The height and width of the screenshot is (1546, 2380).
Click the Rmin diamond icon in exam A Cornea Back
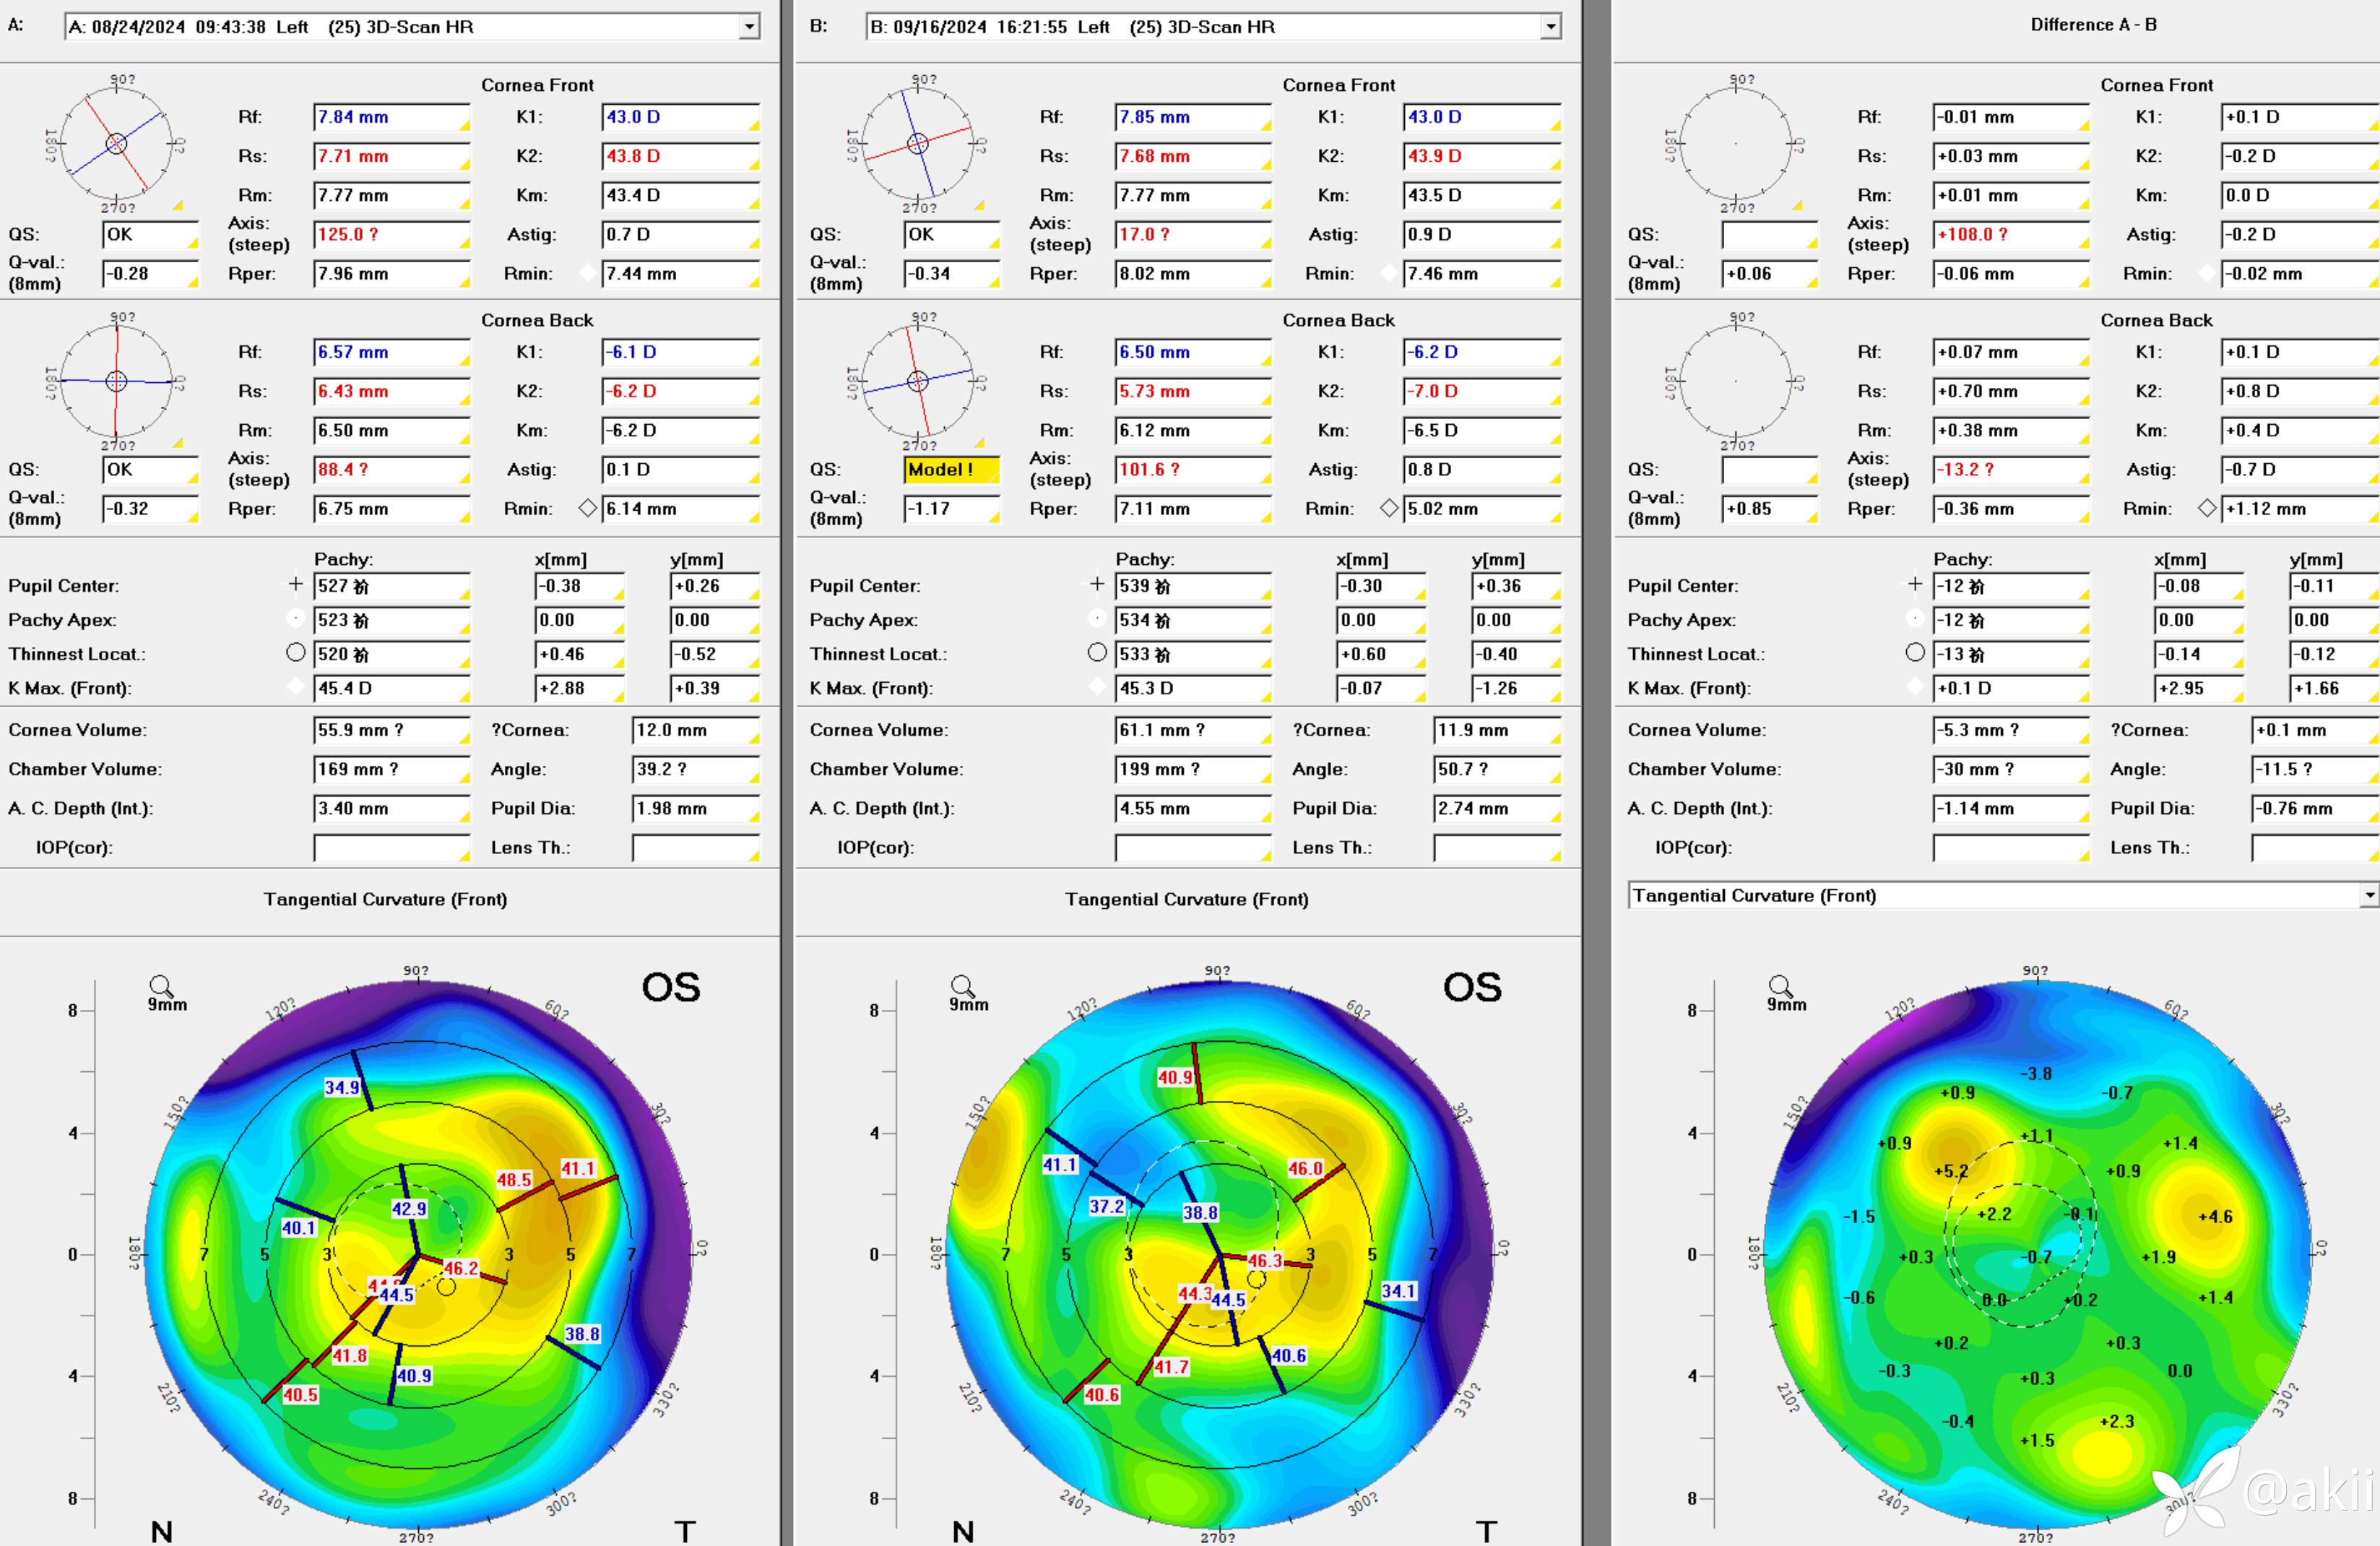pos(588,508)
